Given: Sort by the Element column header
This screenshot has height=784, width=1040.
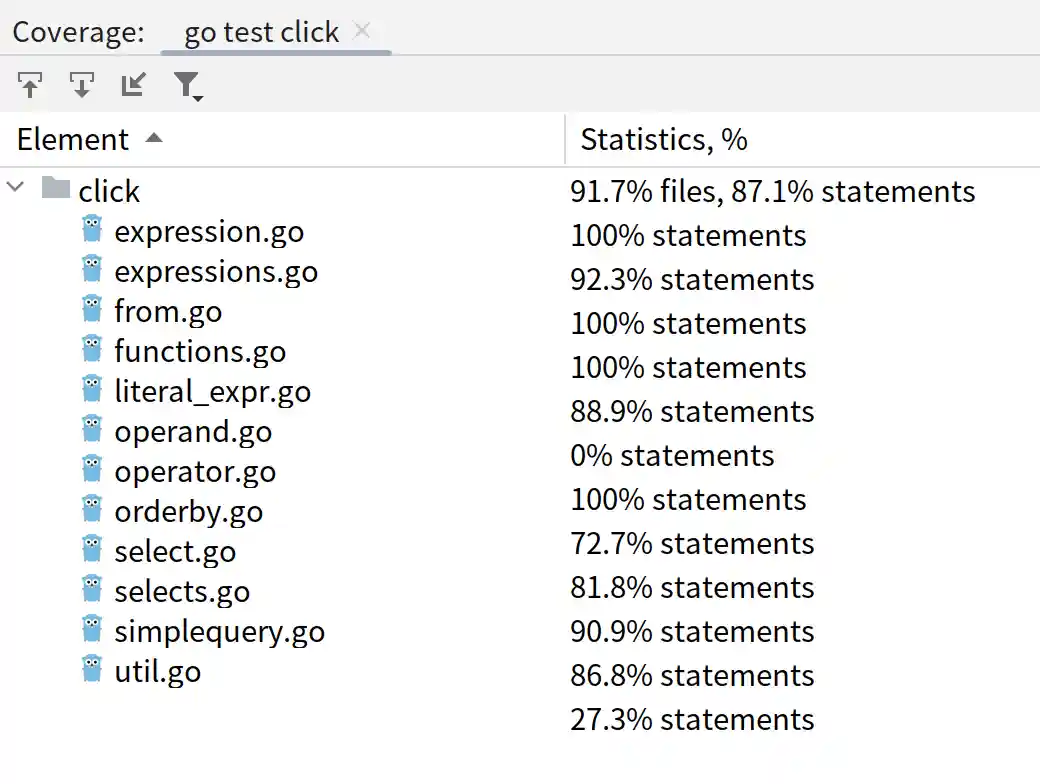Looking at the screenshot, I should pos(73,139).
